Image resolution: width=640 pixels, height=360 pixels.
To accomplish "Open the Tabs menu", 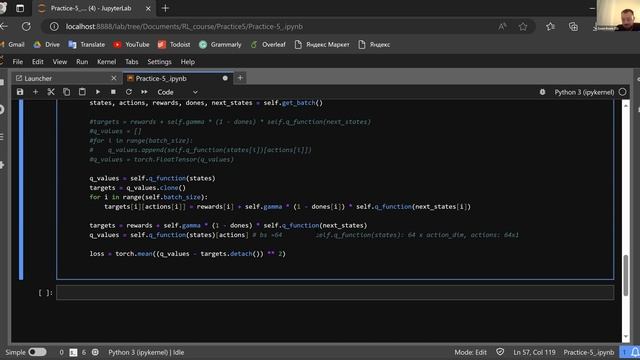I will pyautogui.click(x=131, y=62).
